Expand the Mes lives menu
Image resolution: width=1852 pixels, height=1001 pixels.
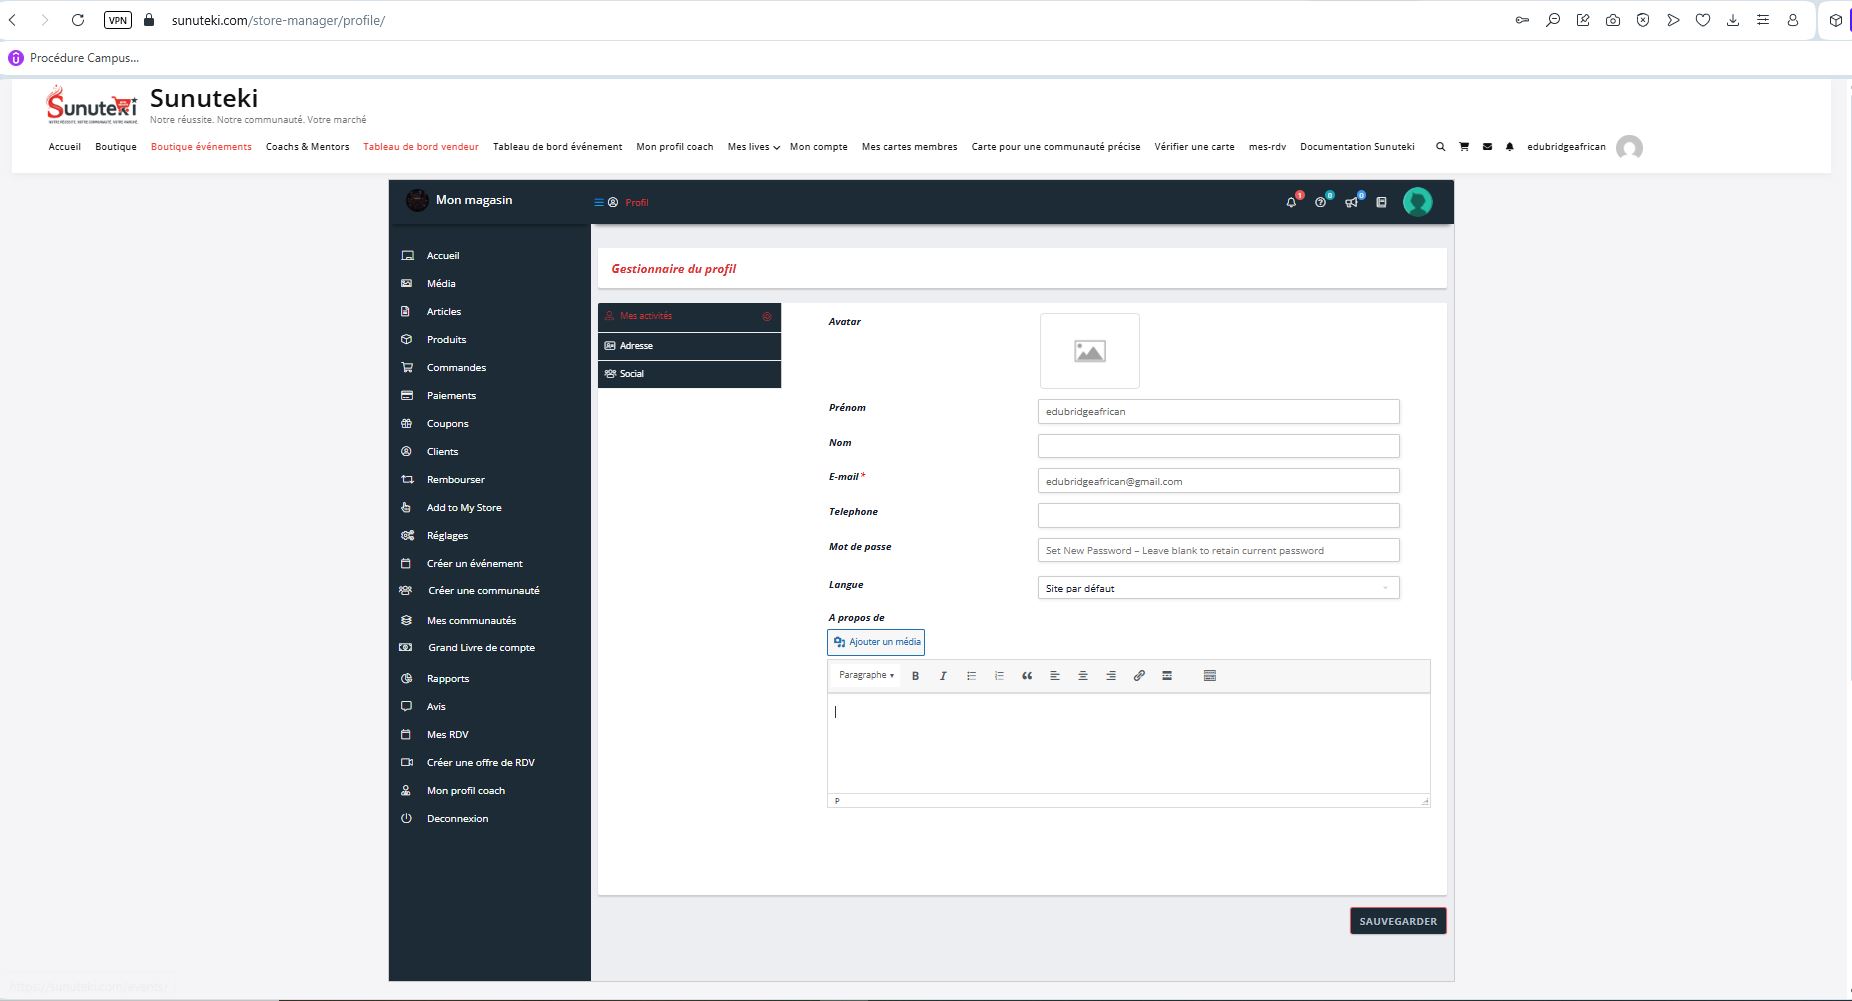[x=753, y=147]
